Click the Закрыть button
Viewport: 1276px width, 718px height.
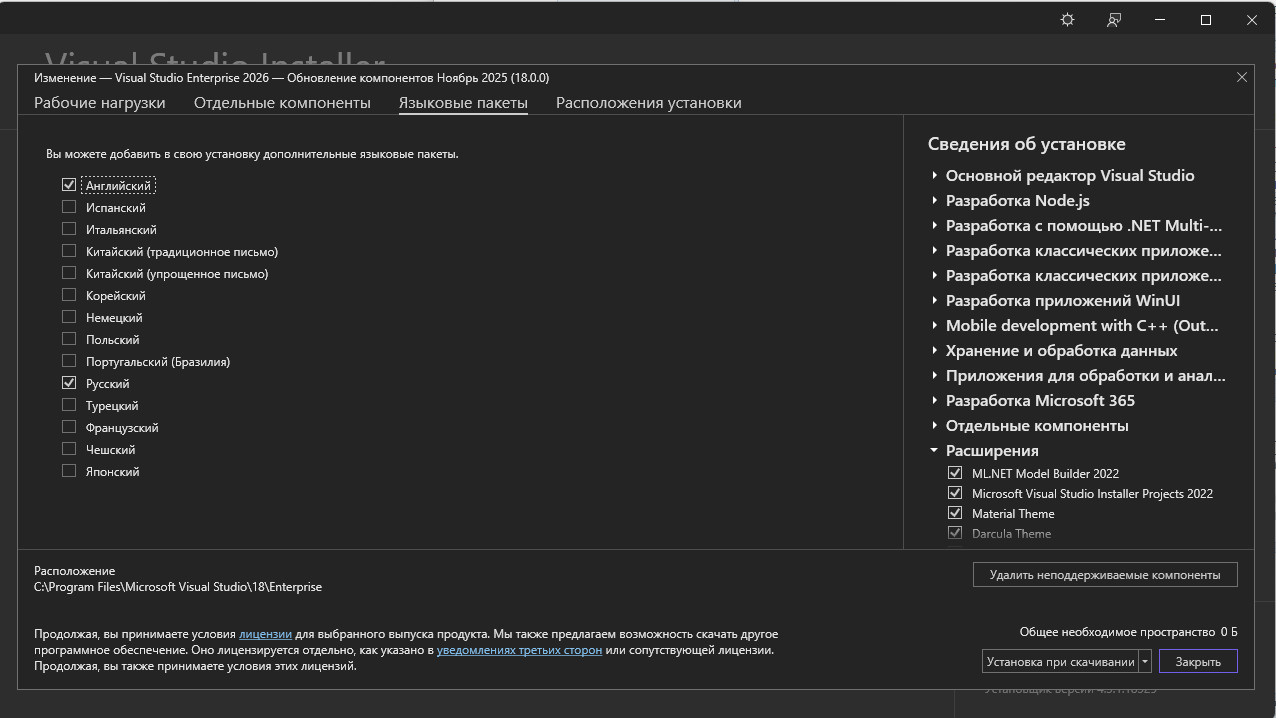tap(1197, 661)
